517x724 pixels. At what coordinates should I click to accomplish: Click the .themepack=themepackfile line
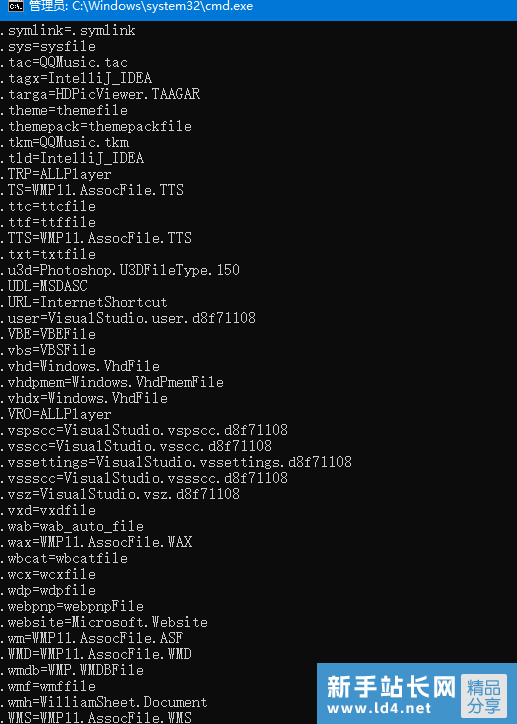point(96,127)
